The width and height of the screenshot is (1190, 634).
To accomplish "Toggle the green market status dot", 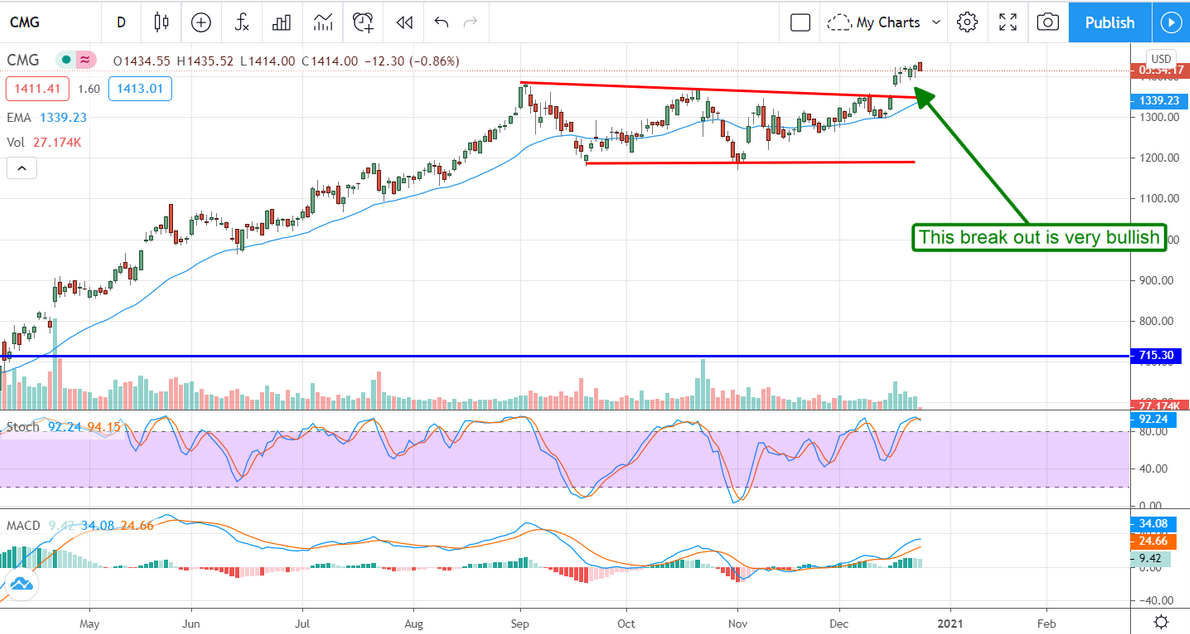I will coord(66,60).
